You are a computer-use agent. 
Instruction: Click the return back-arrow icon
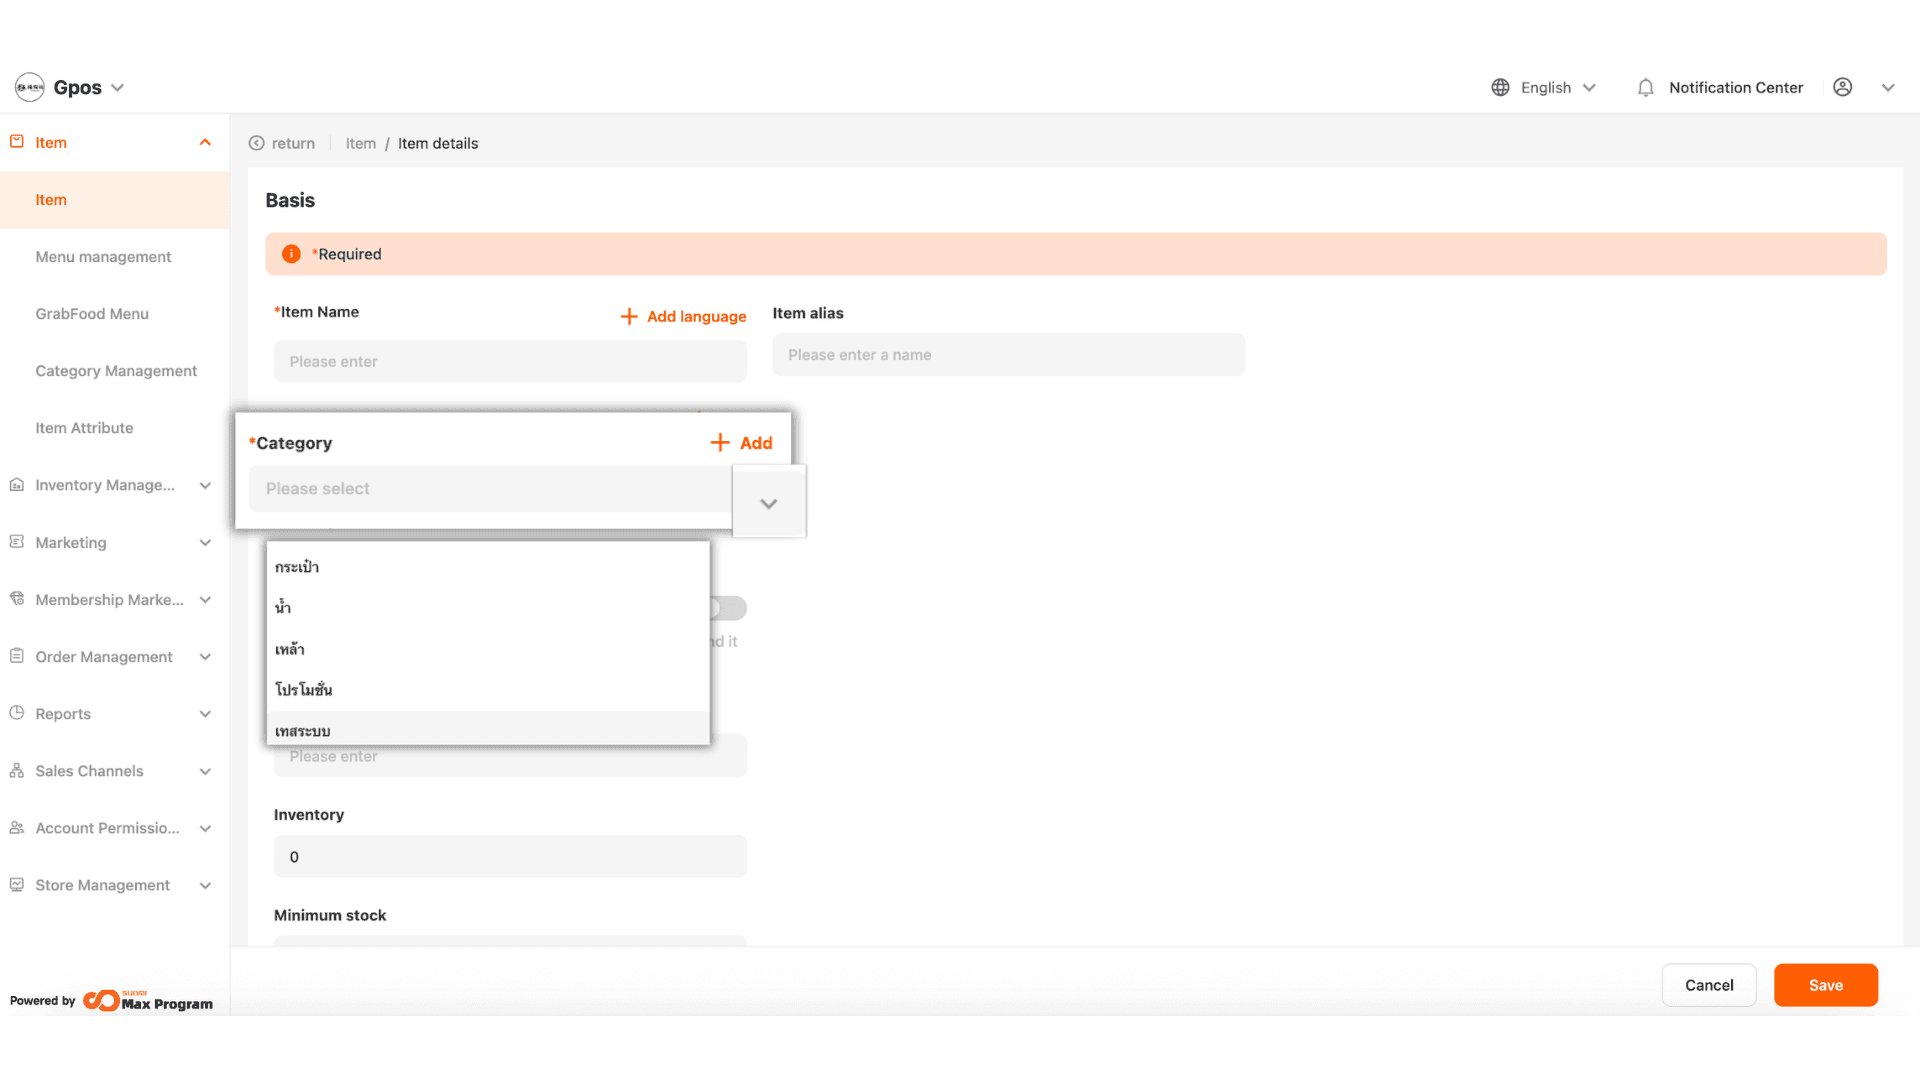[x=257, y=143]
